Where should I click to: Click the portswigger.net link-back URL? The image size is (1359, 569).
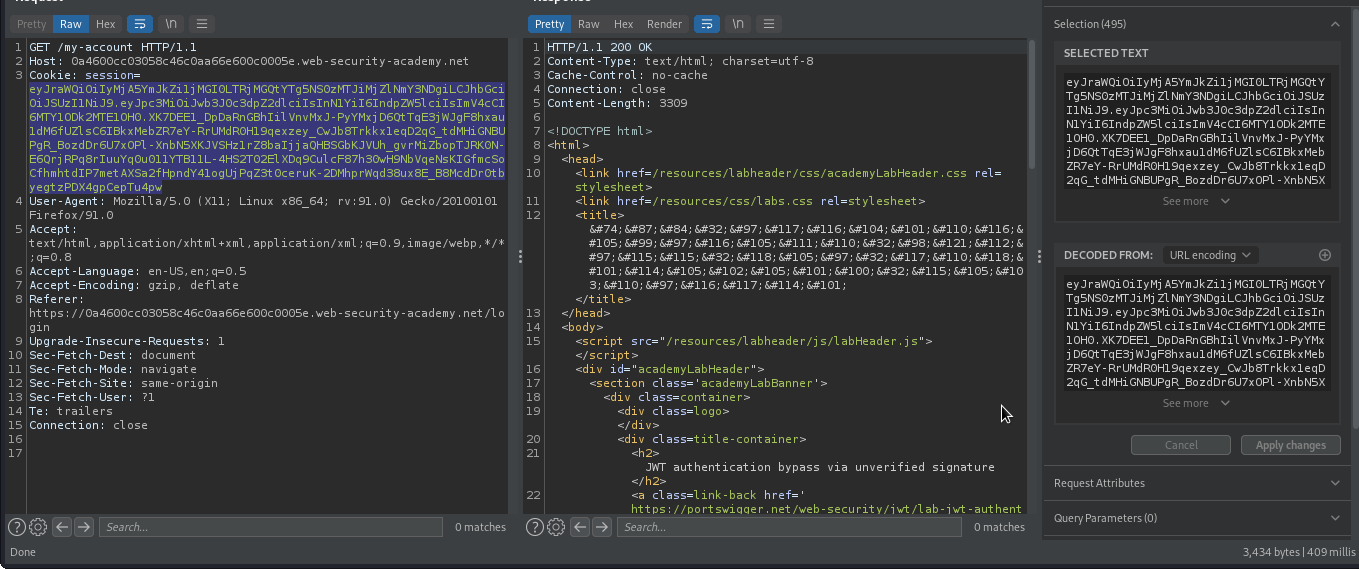coord(826,509)
